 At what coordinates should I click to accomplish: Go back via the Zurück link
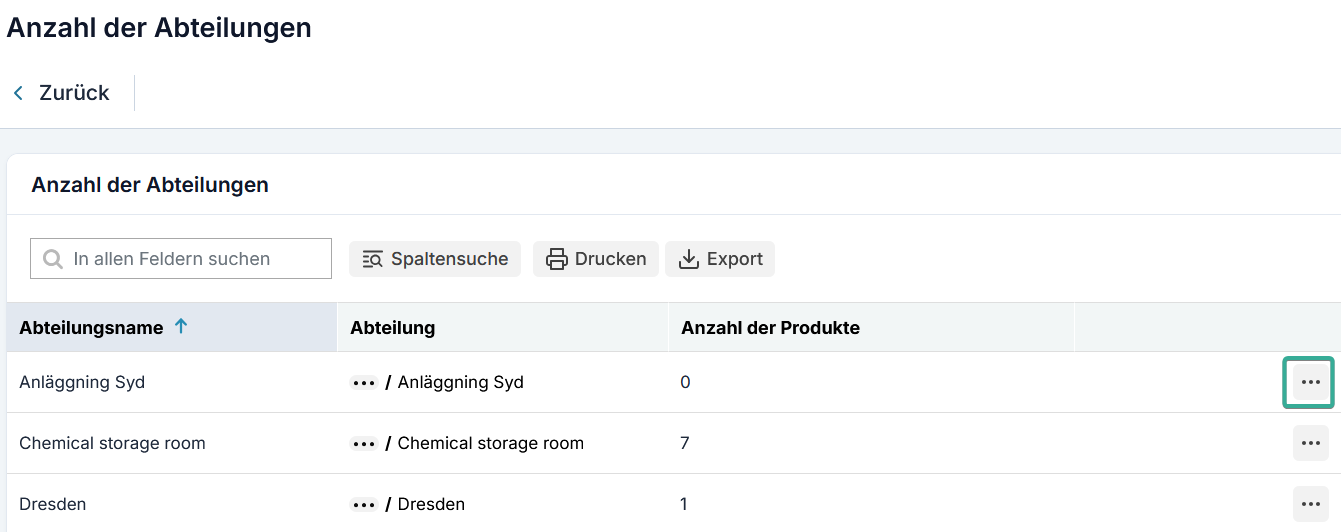pos(73,93)
